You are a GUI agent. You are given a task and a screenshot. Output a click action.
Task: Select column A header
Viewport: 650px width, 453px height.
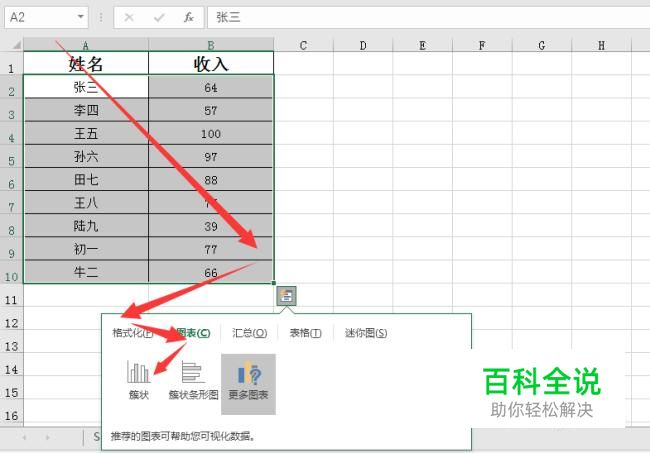pos(86,45)
